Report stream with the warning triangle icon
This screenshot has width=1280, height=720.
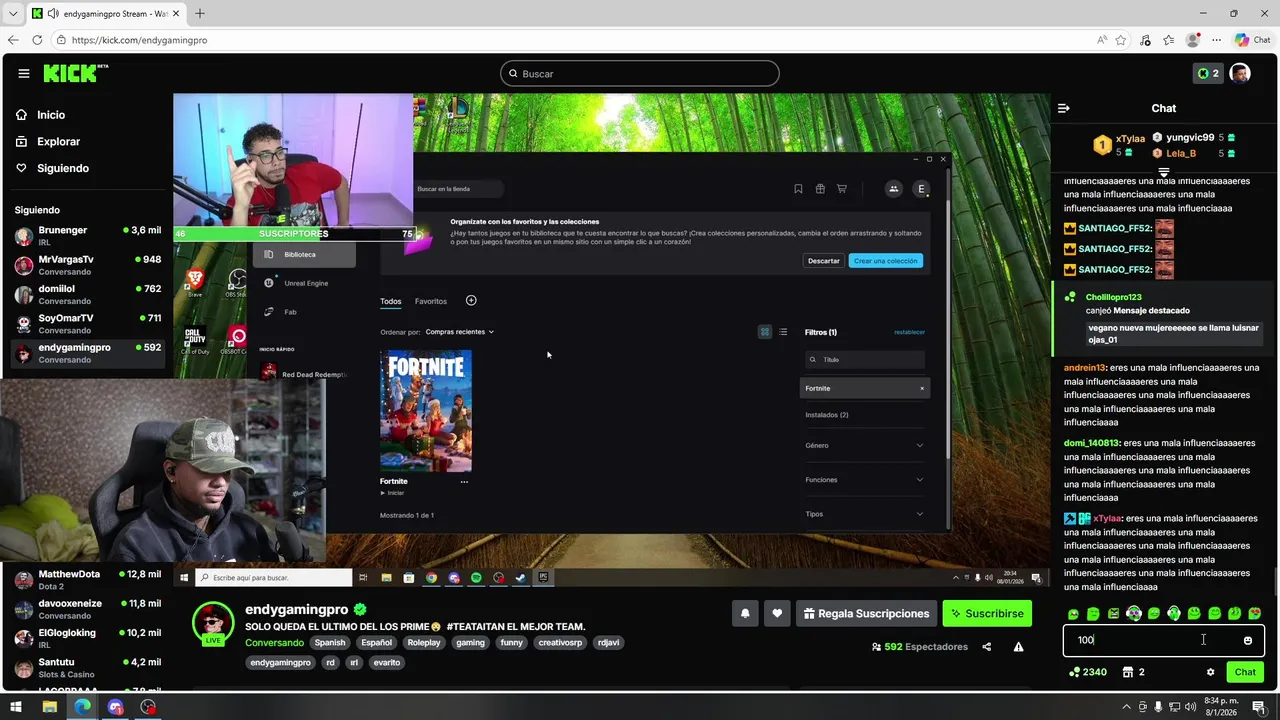1018,647
